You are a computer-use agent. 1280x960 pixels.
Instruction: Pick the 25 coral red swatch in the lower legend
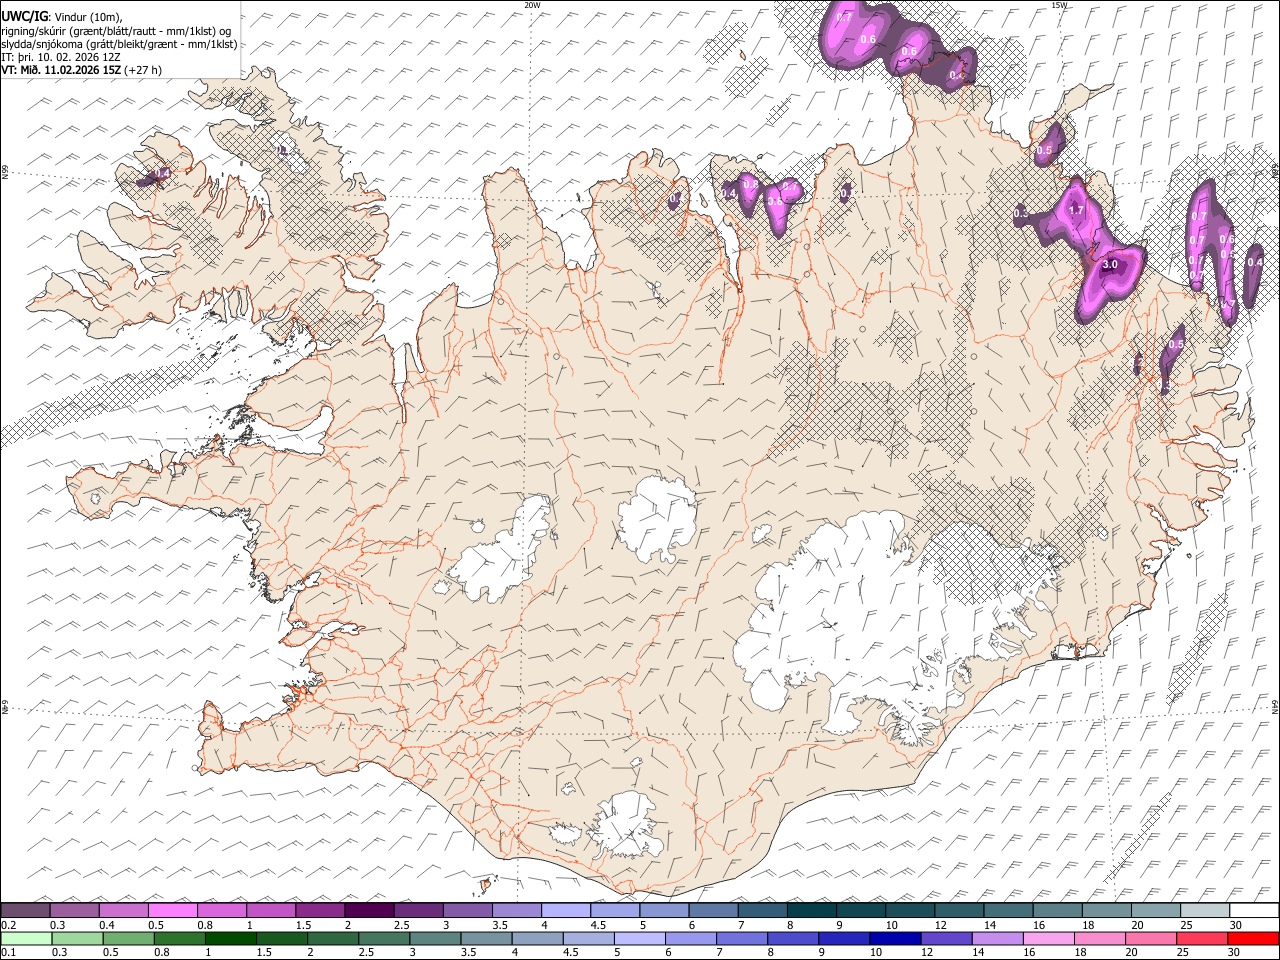coord(1200,938)
